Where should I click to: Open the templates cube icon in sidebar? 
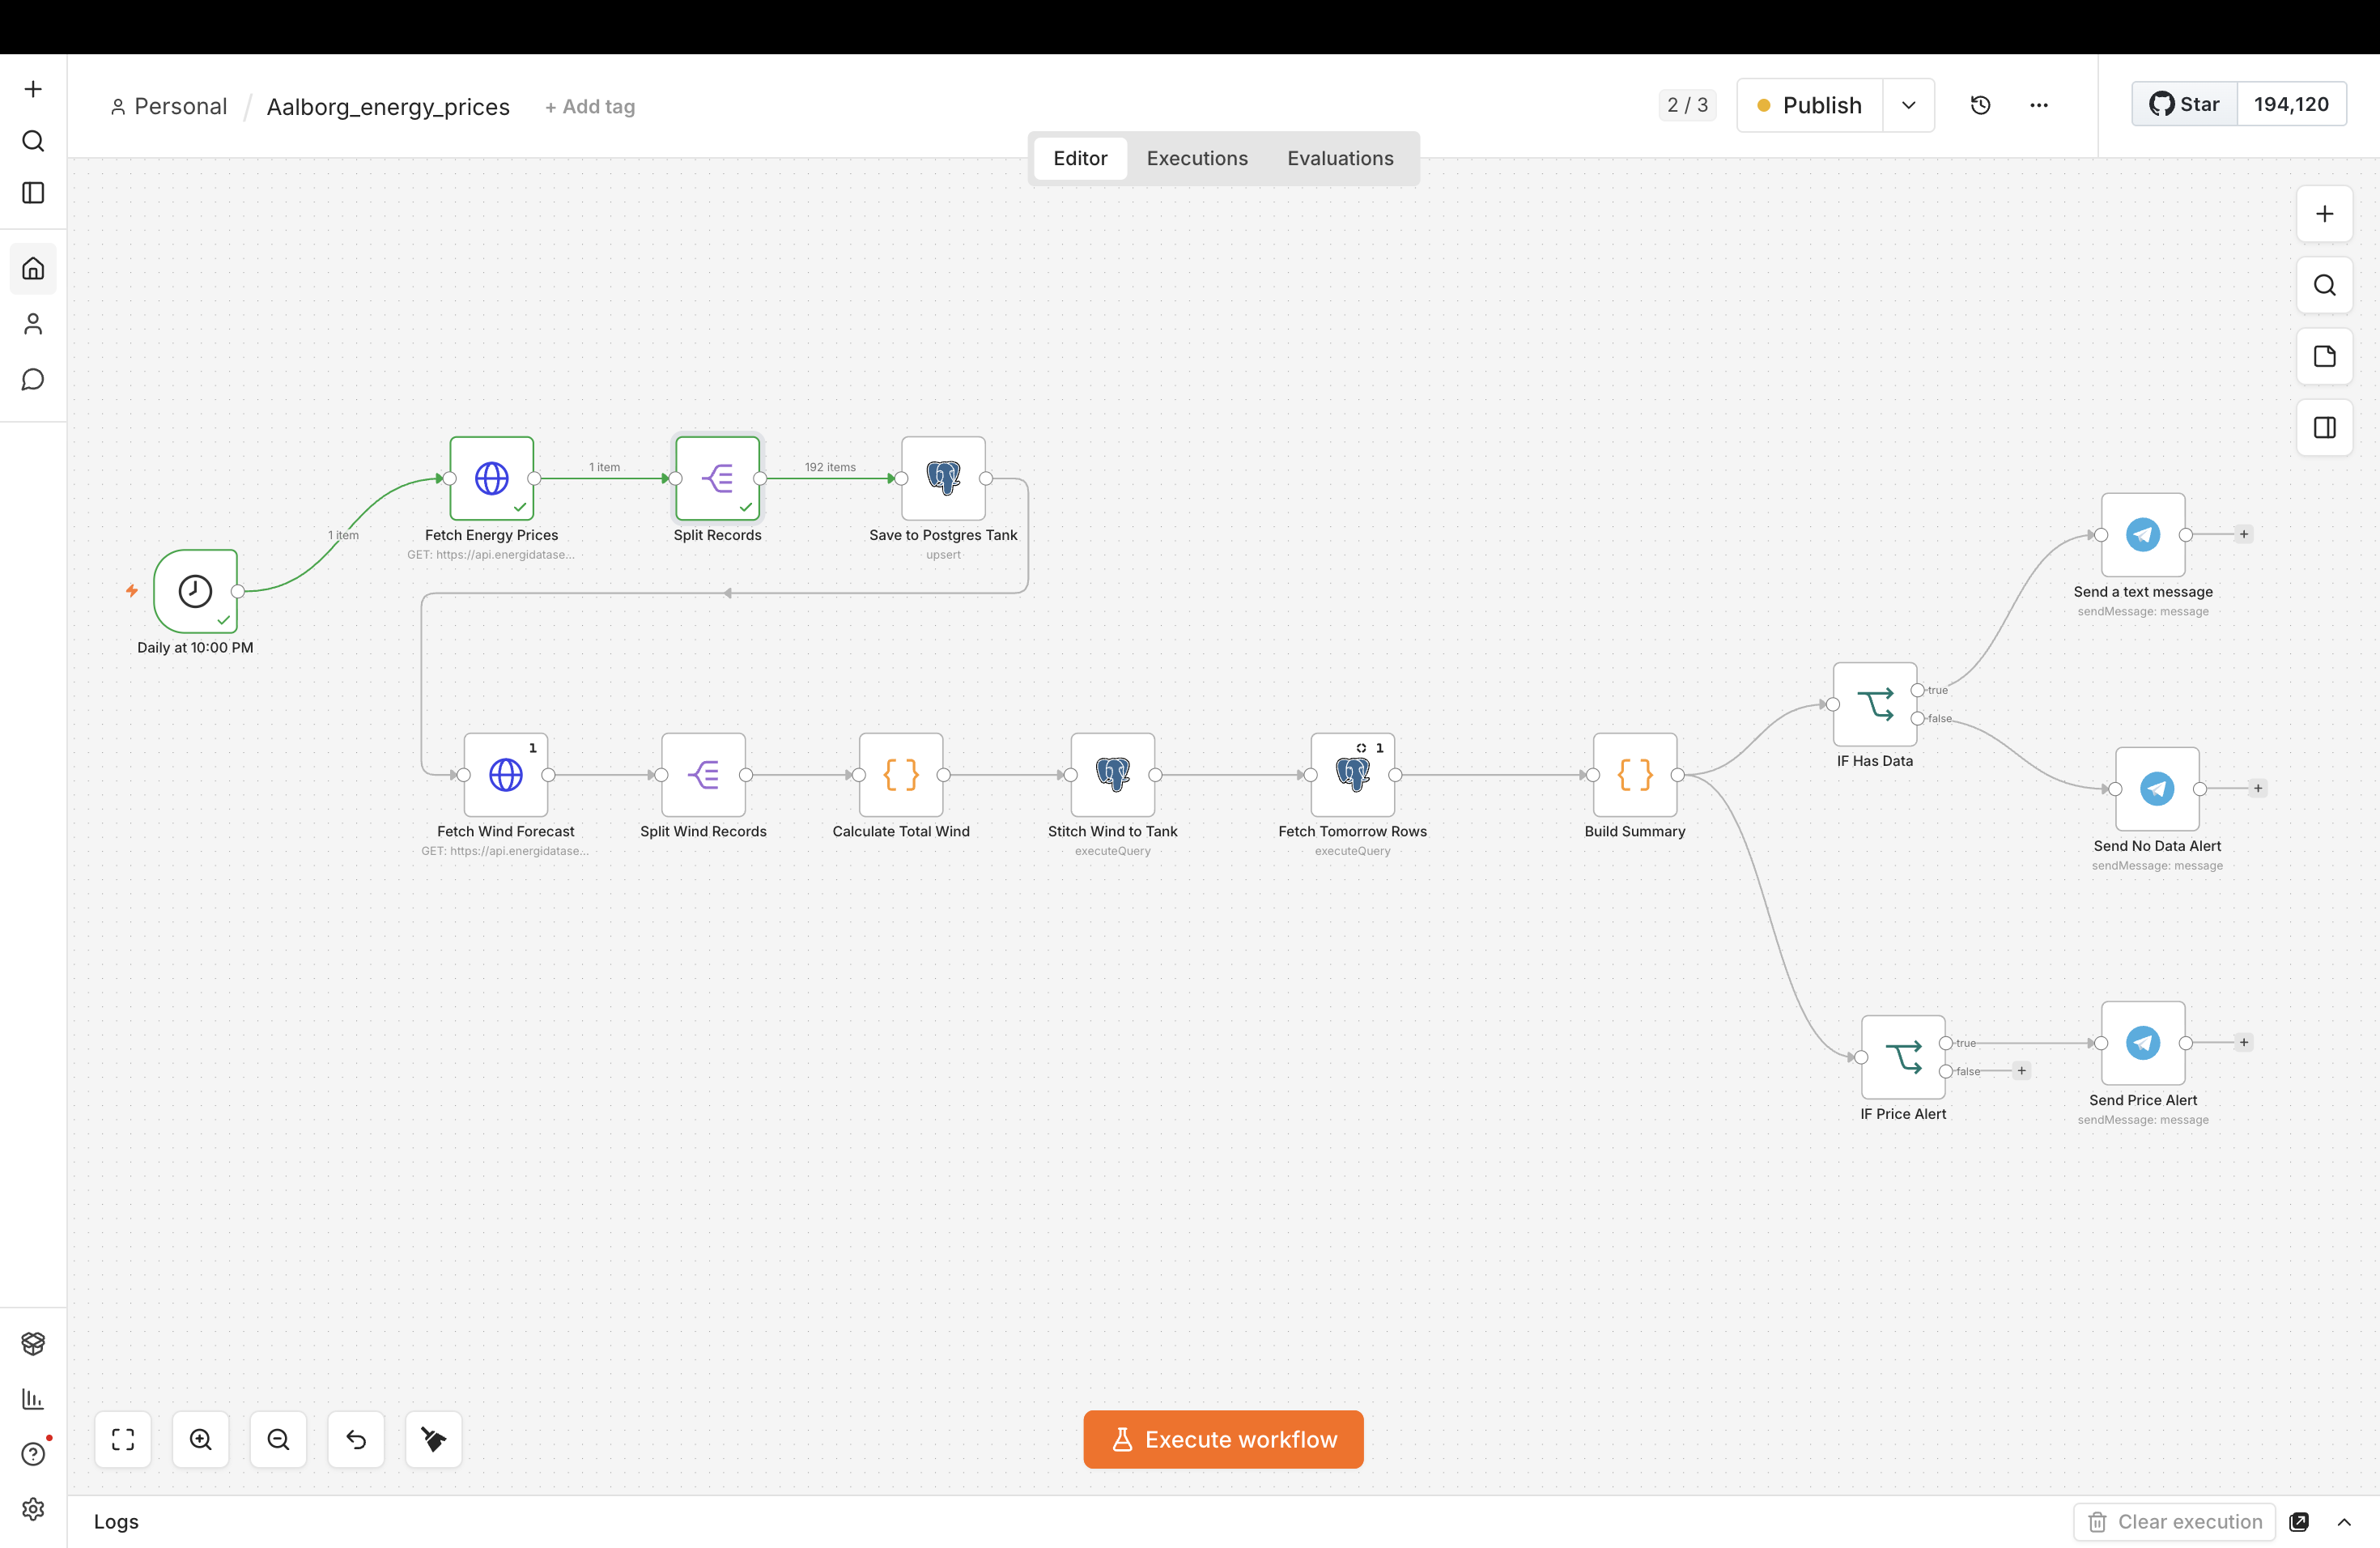point(33,1343)
